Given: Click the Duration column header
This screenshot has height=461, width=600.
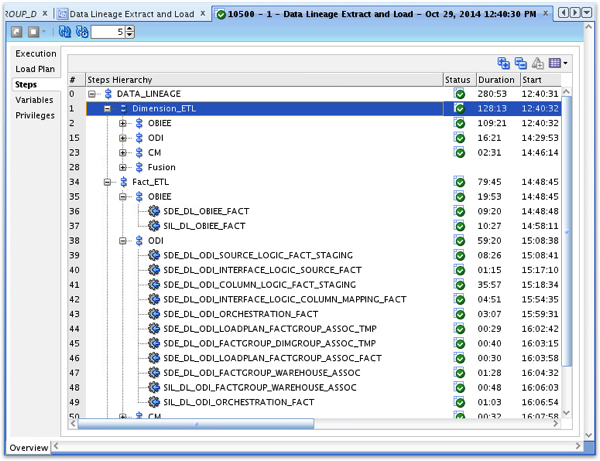Looking at the screenshot, I should 498,80.
